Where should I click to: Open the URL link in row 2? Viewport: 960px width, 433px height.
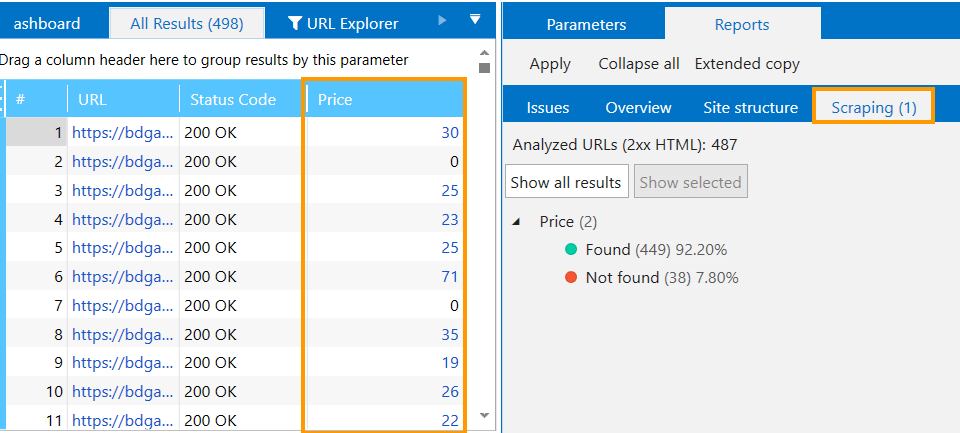tap(122, 162)
